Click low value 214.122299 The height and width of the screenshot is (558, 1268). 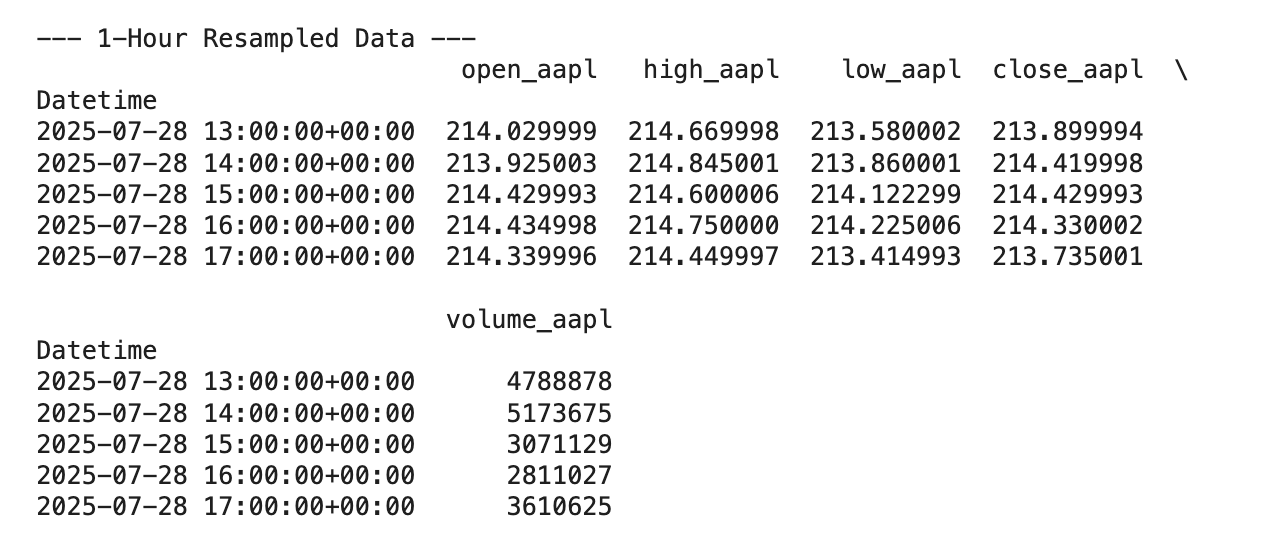885,194
